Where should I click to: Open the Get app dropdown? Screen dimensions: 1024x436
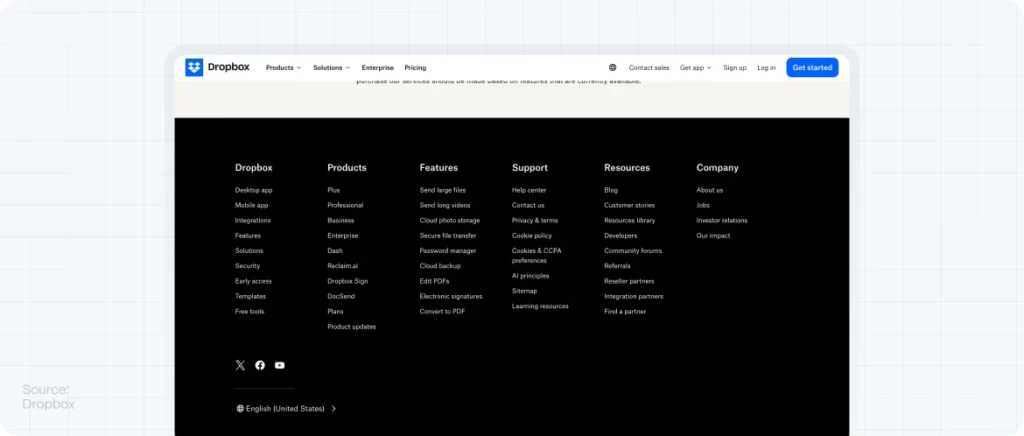click(695, 68)
